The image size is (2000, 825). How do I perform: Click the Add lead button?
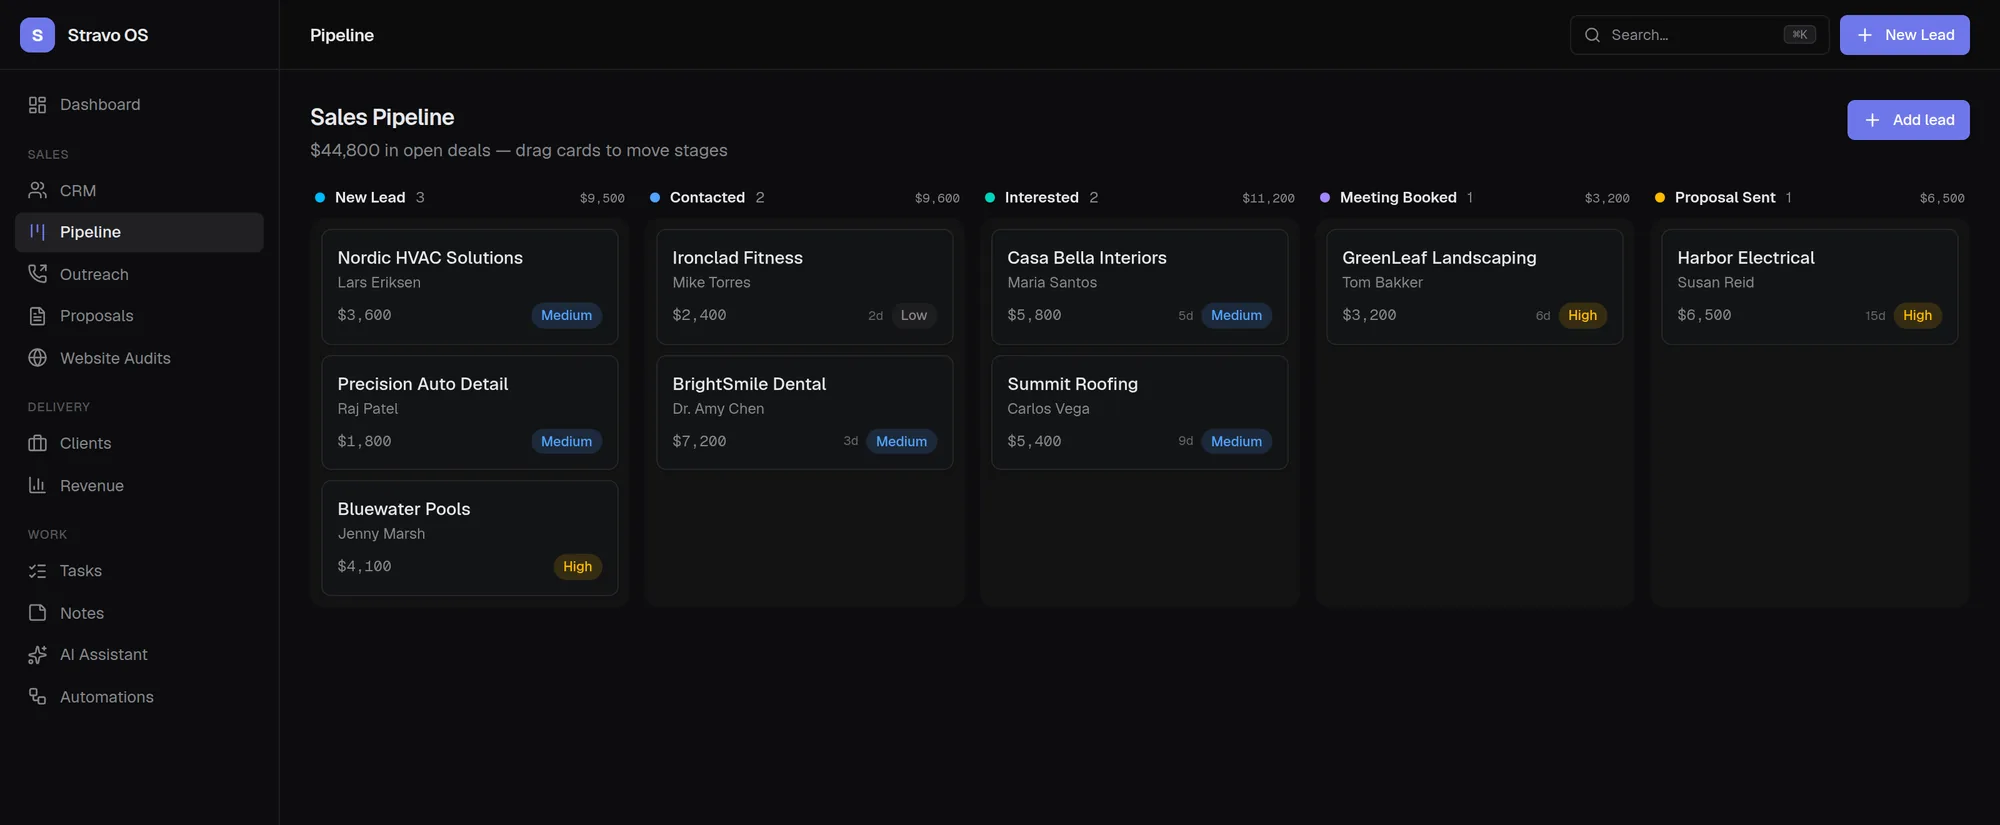[x=1908, y=120]
